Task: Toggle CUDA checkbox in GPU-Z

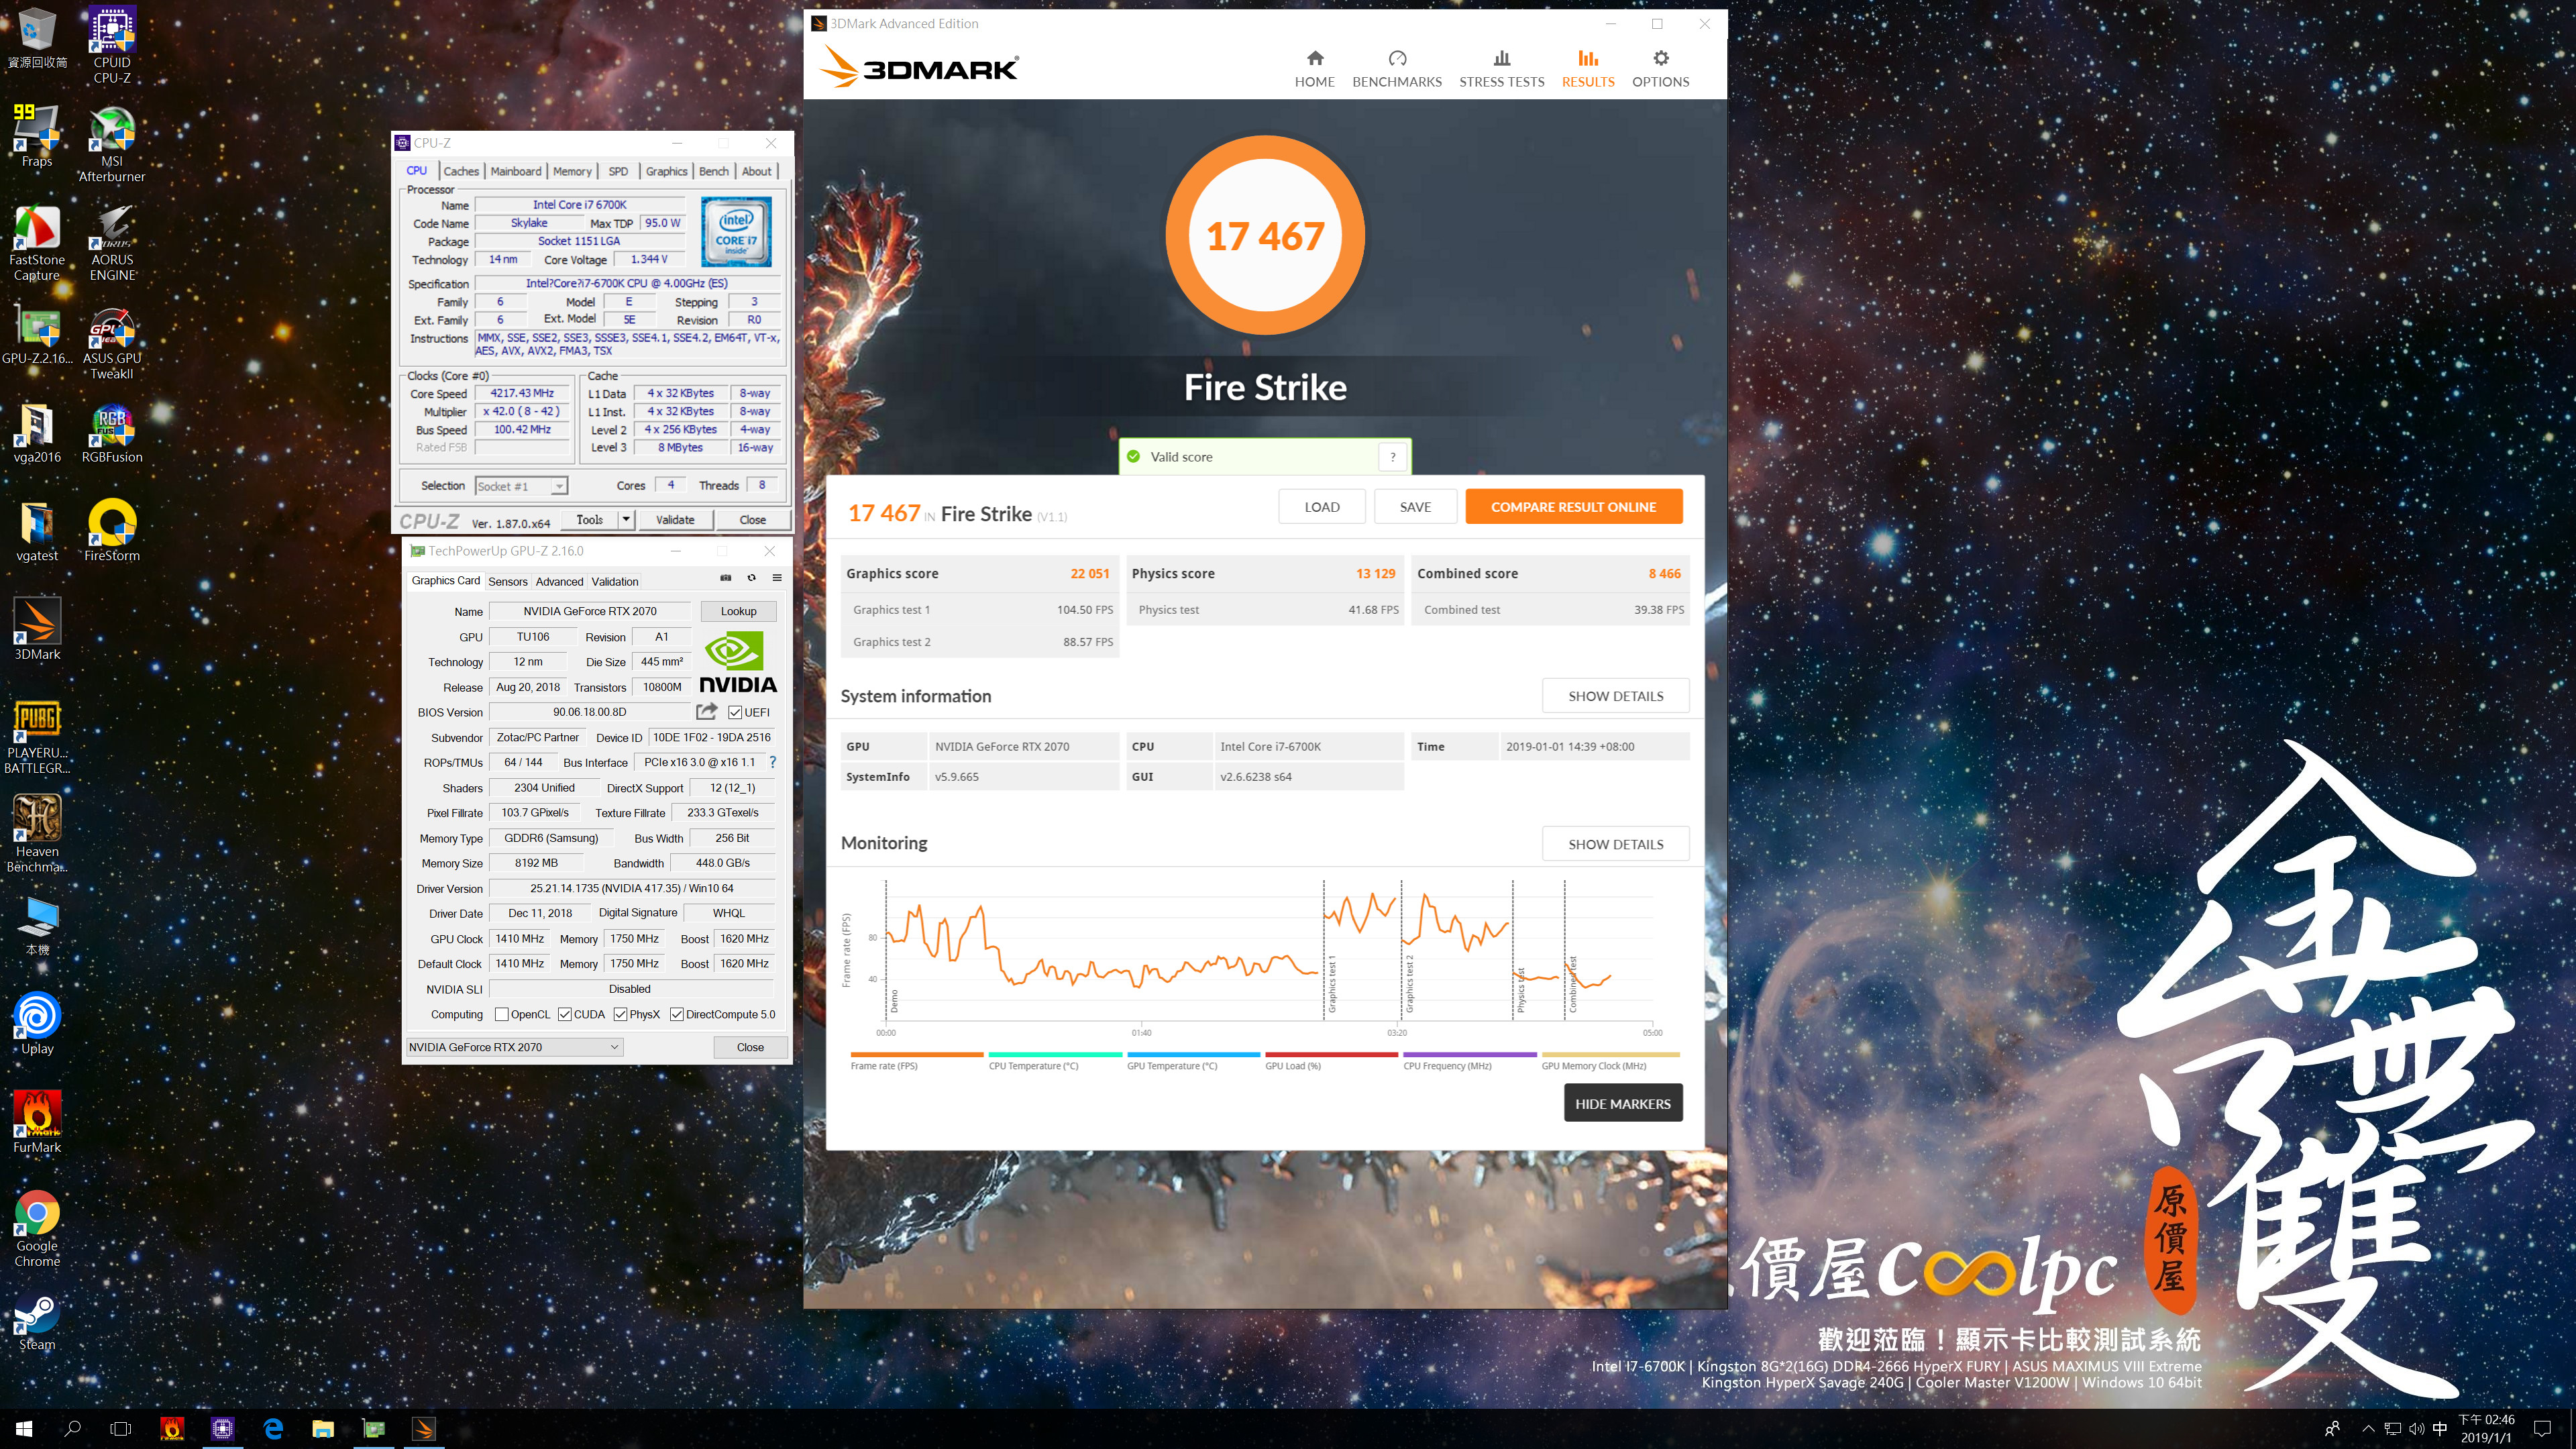Action: click(565, 1014)
